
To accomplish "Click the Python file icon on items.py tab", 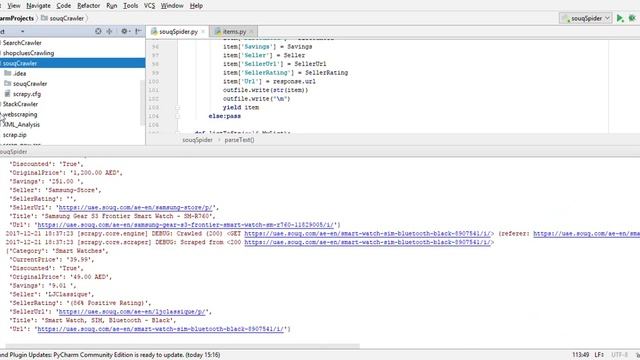I will coord(218,31).
